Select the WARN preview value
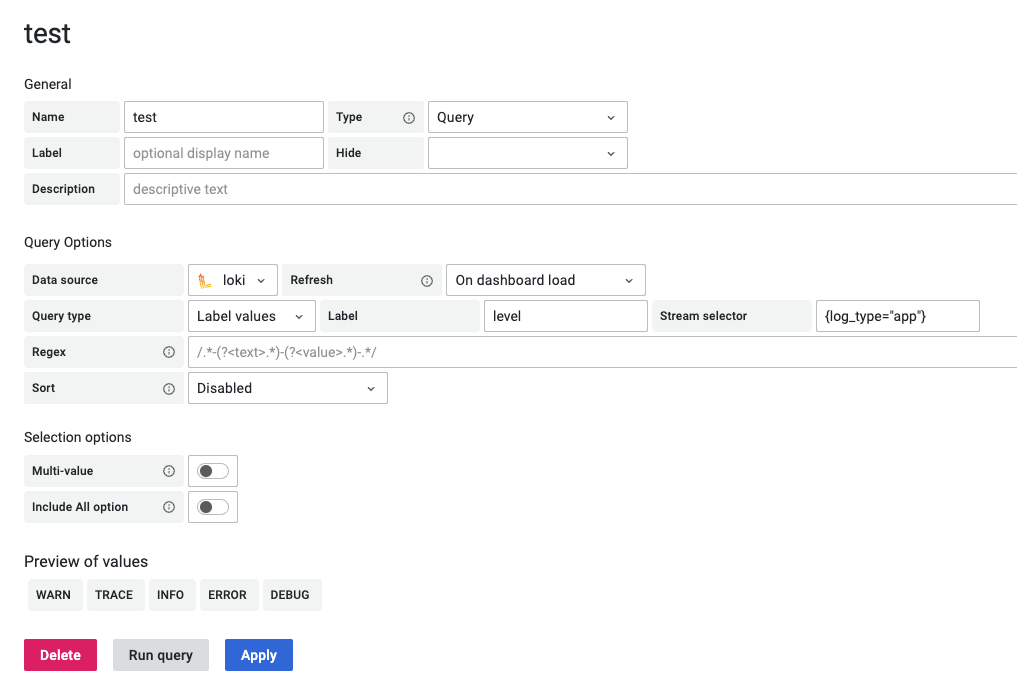The width and height of the screenshot is (1017, 698). click(54, 595)
